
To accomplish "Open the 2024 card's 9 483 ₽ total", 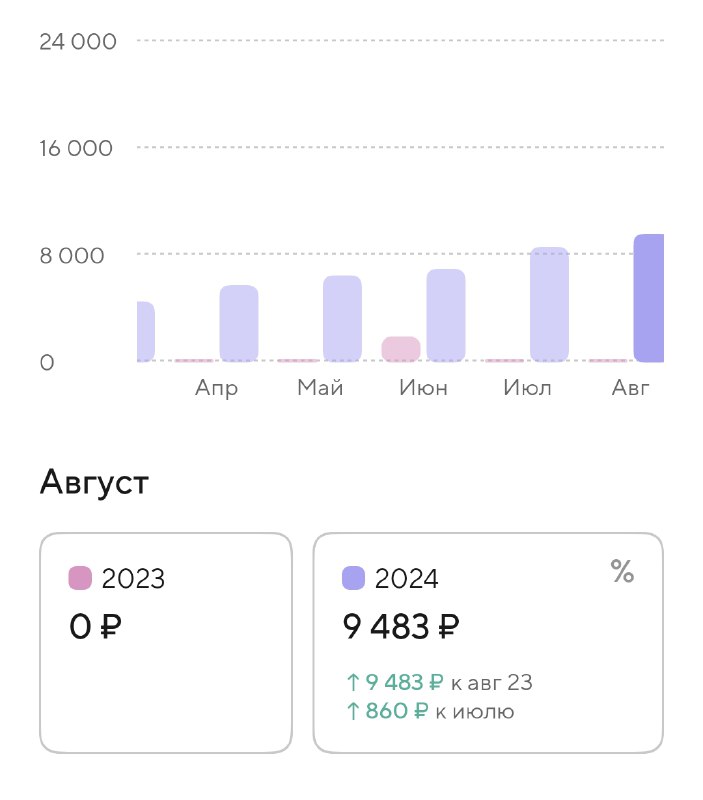I will tap(401, 627).
